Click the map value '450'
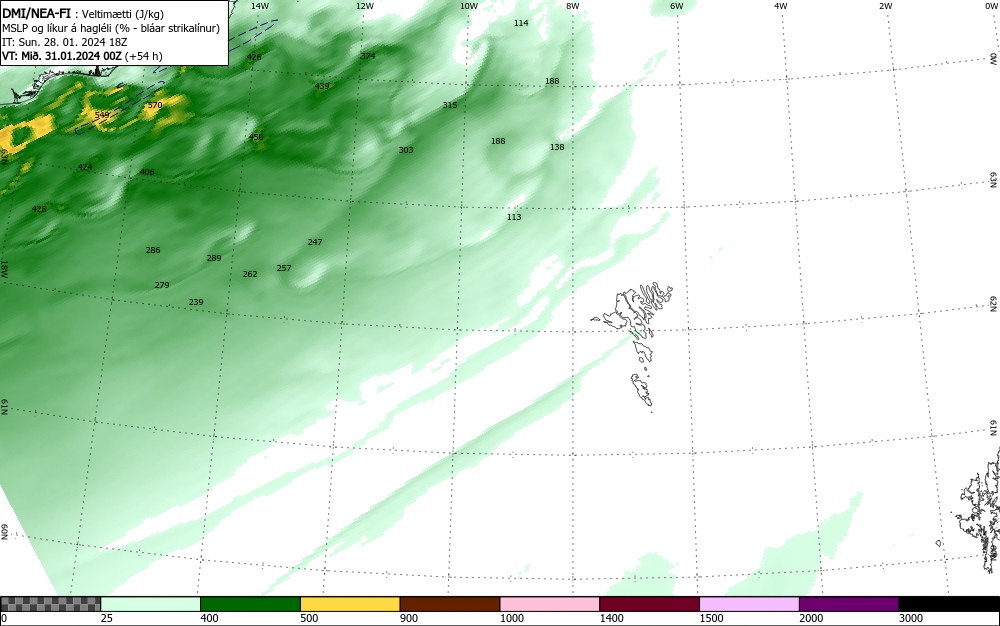 click(255, 138)
